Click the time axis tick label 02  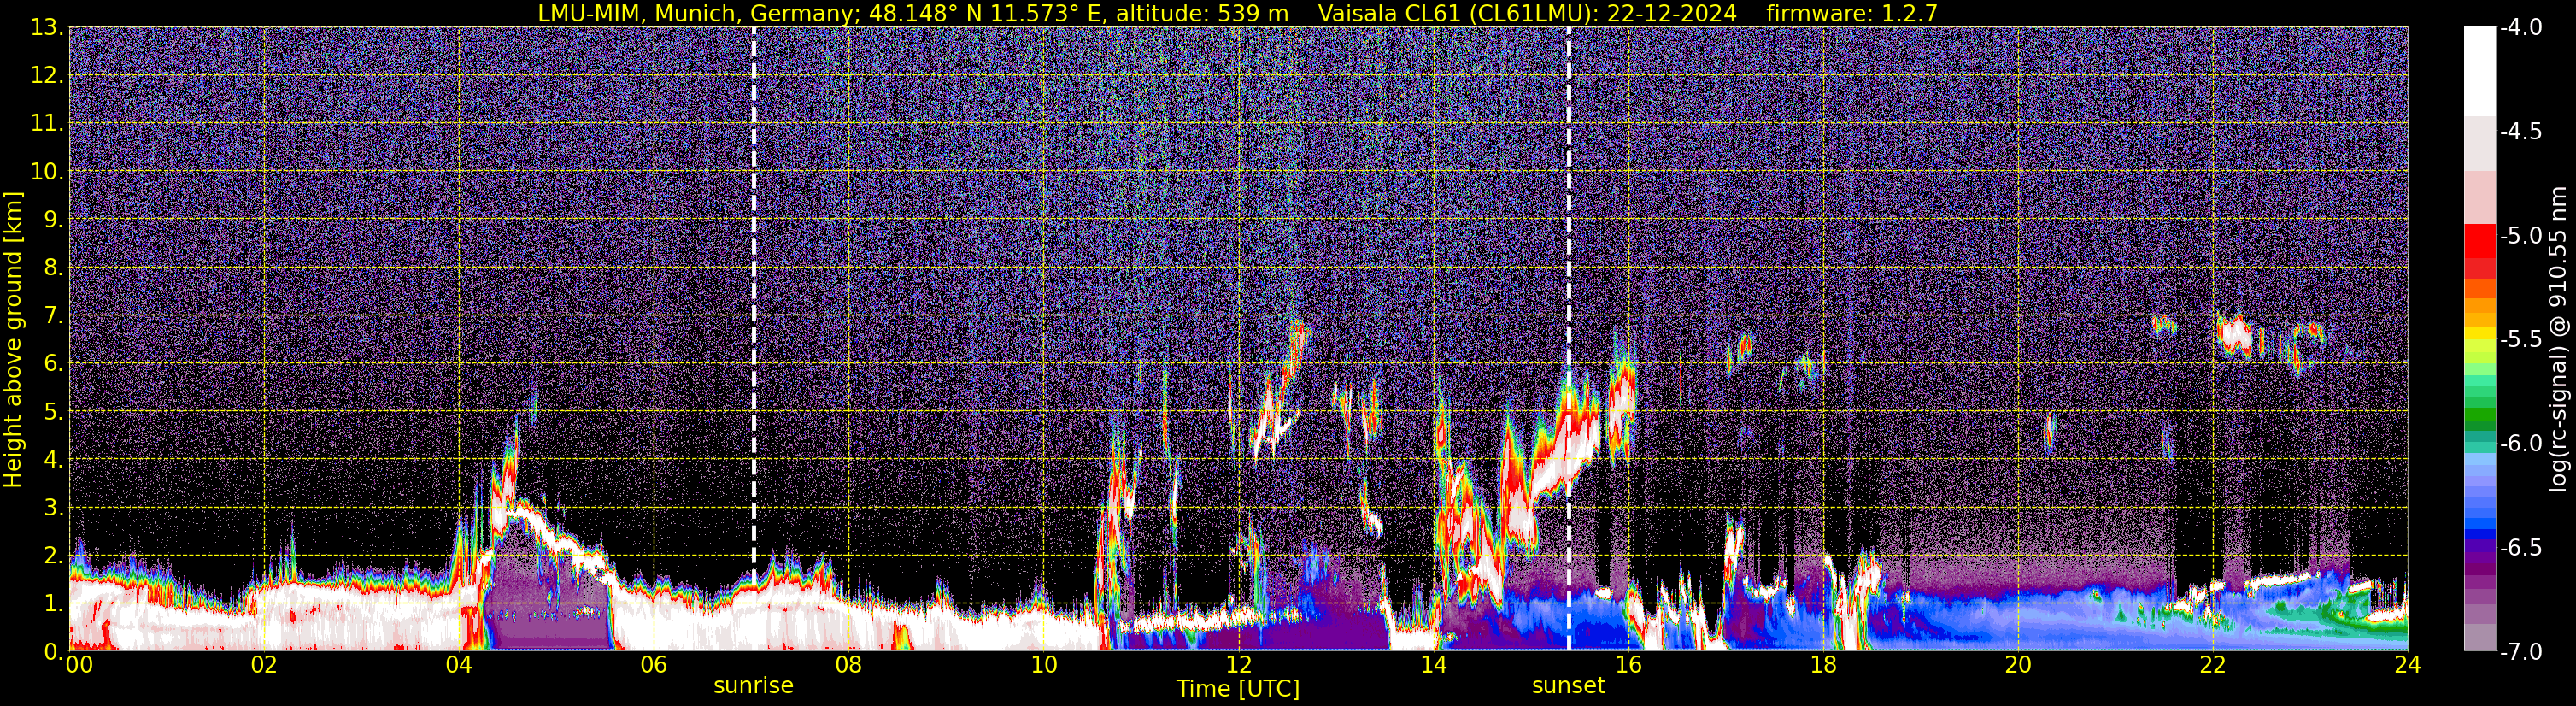(x=264, y=666)
